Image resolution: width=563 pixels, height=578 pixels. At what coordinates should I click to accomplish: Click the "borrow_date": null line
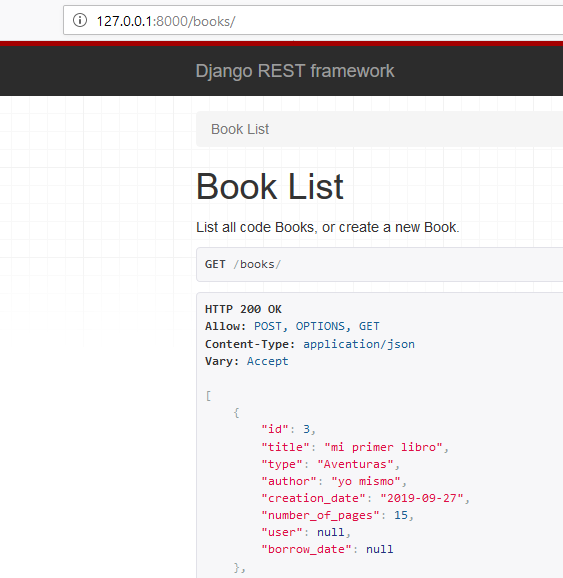point(327,549)
